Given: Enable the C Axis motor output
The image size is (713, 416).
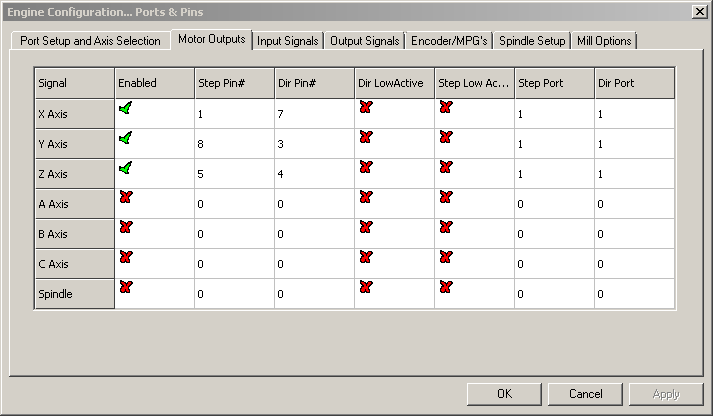Looking at the screenshot, I should click(x=125, y=258).
